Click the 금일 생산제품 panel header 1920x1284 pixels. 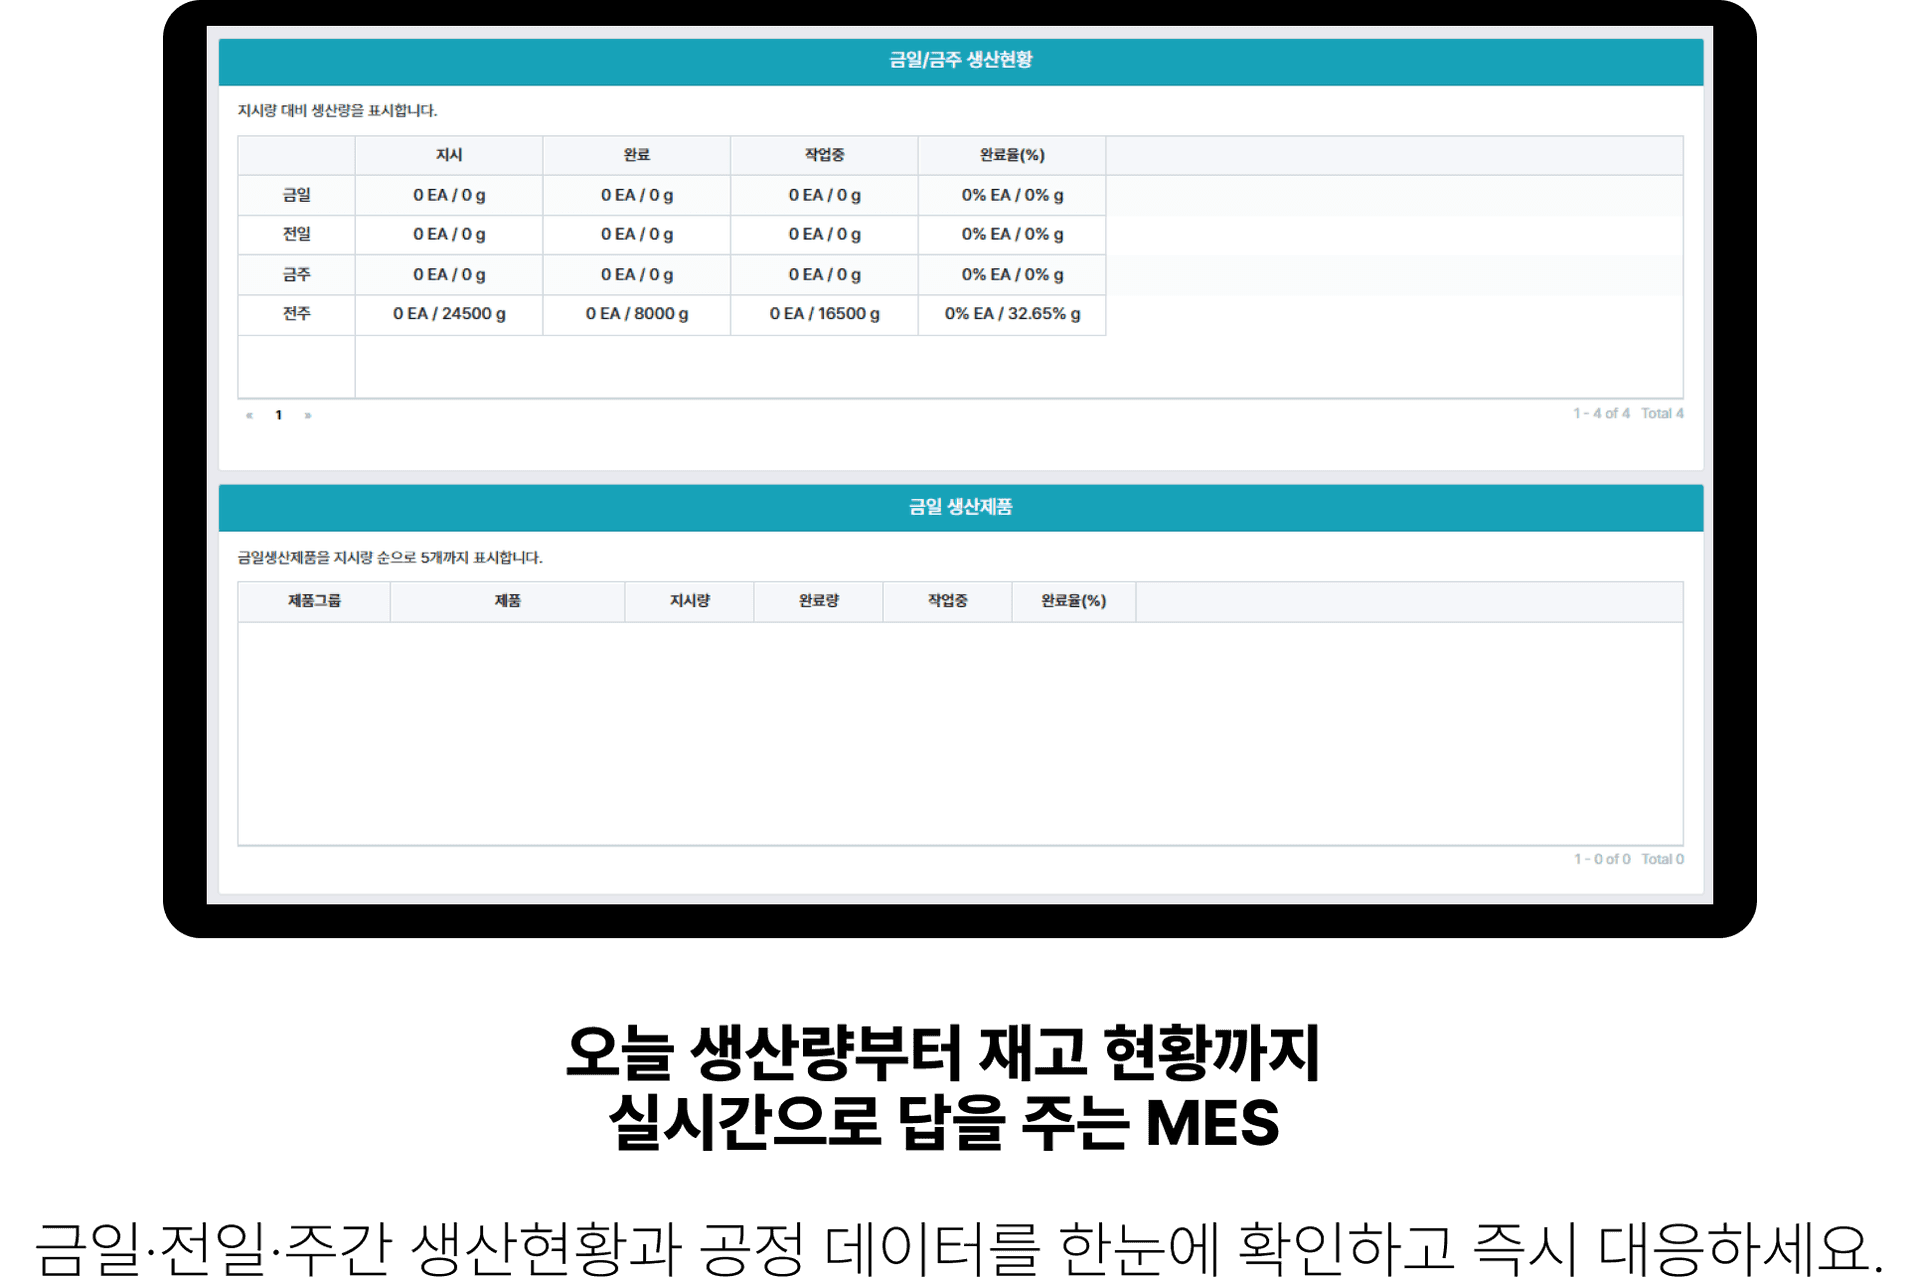[x=961, y=507]
